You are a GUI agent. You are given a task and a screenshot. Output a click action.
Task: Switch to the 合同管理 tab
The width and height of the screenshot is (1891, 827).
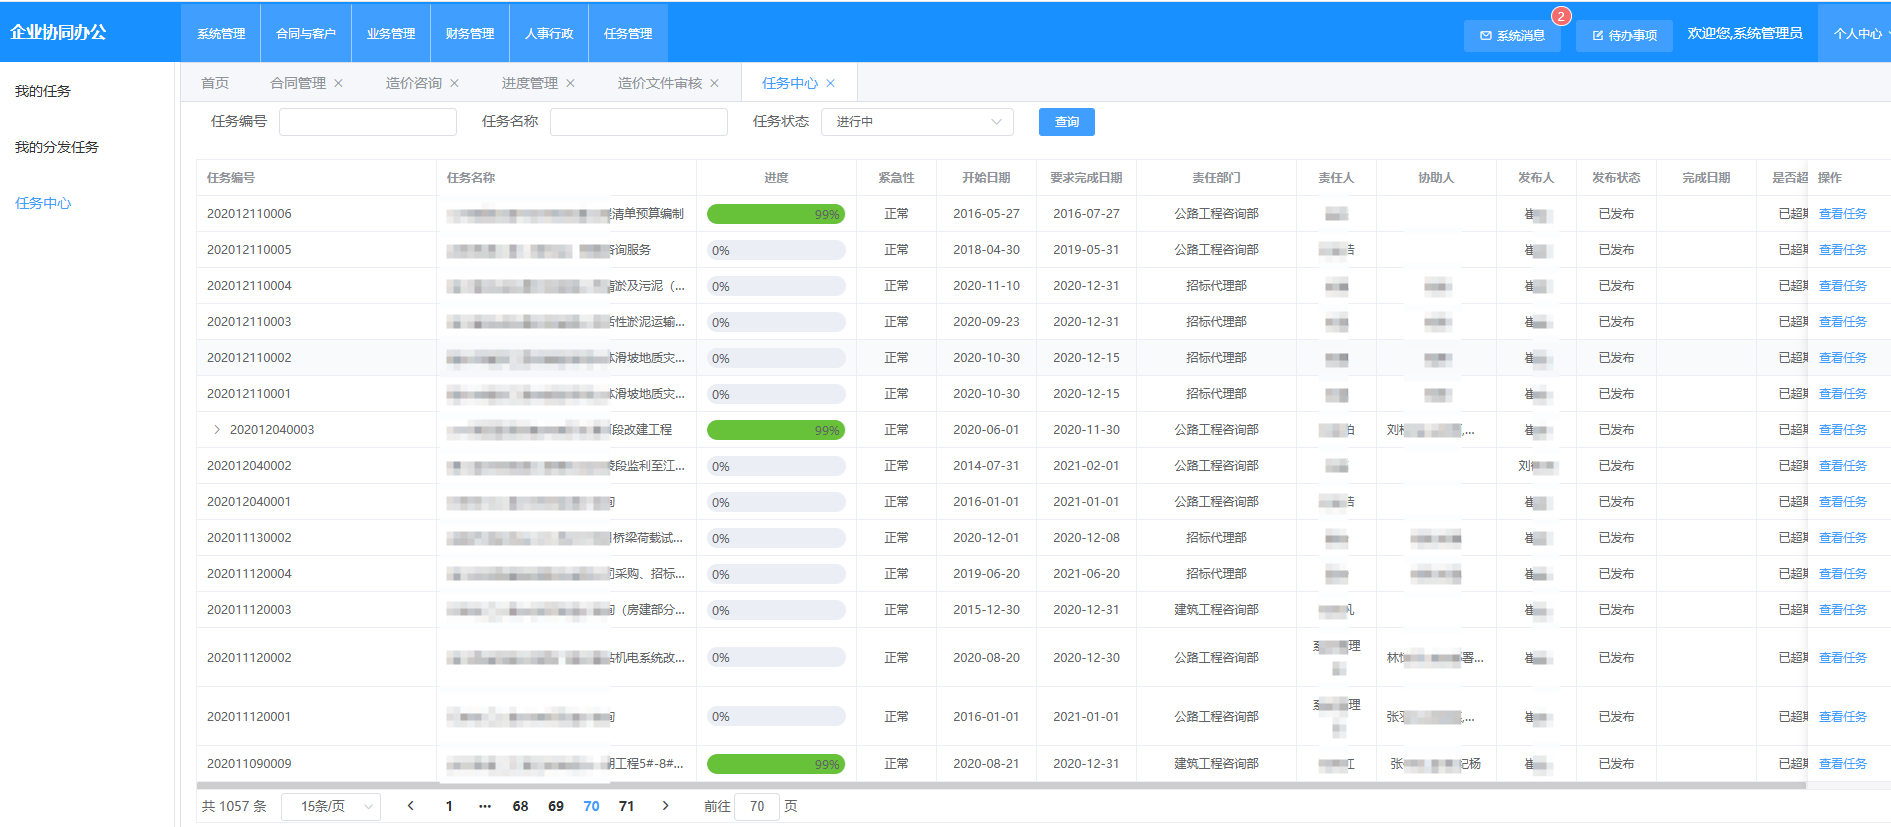[x=298, y=83]
